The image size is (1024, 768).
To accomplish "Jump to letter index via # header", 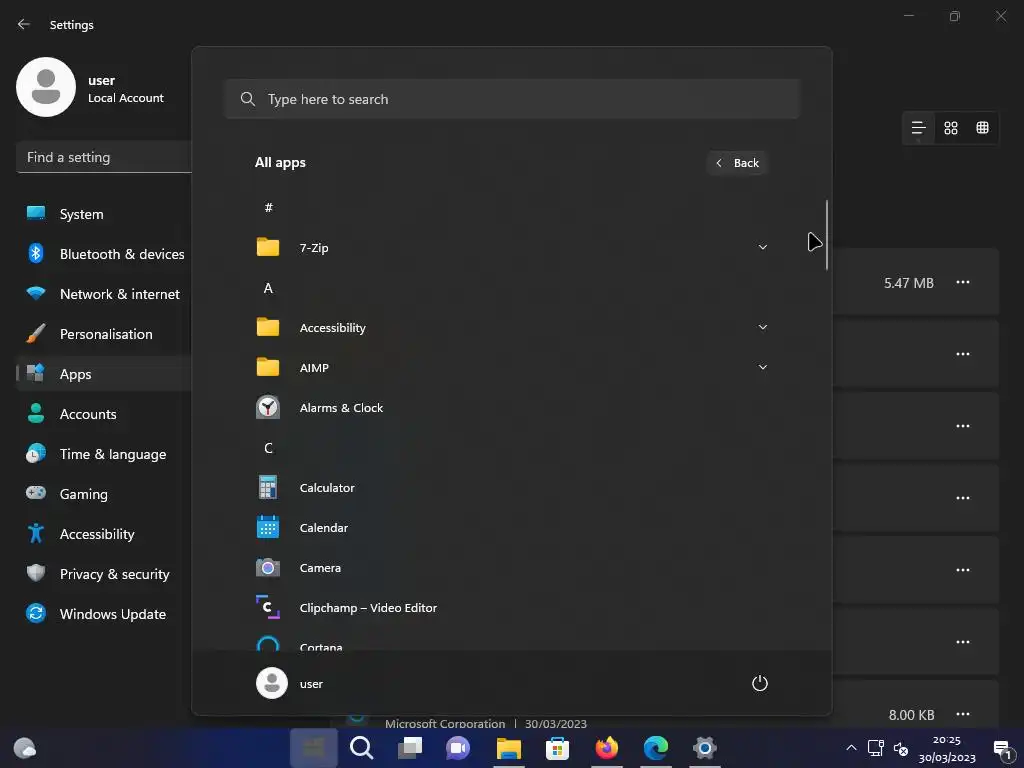I will [x=268, y=208].
